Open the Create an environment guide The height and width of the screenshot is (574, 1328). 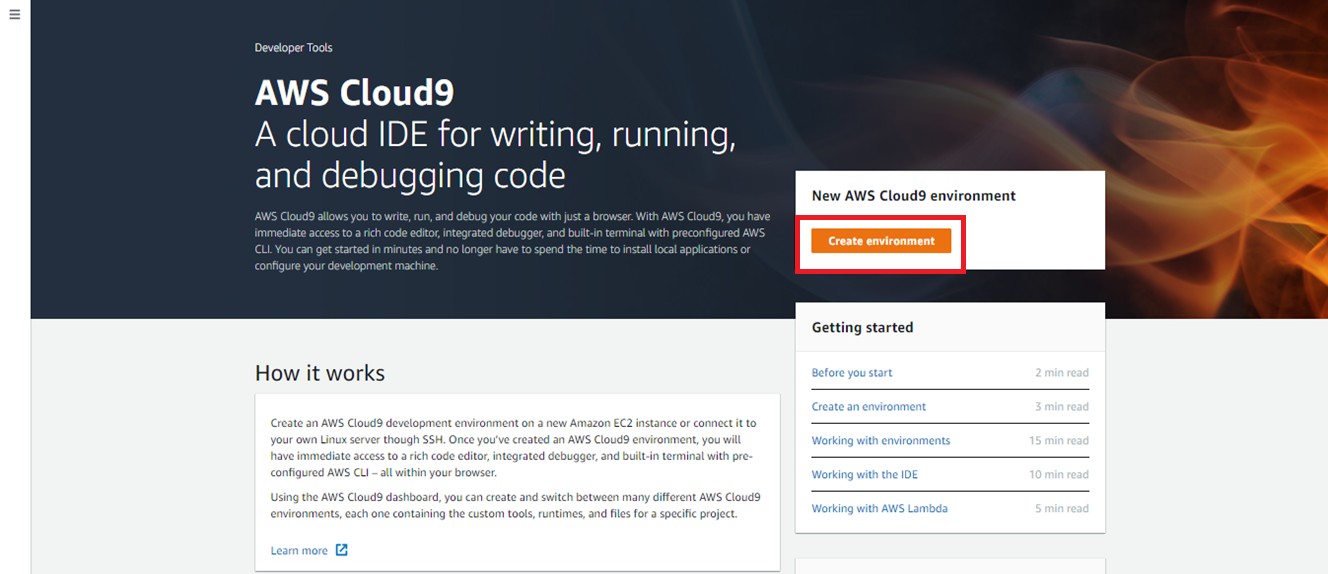[869, 407]
